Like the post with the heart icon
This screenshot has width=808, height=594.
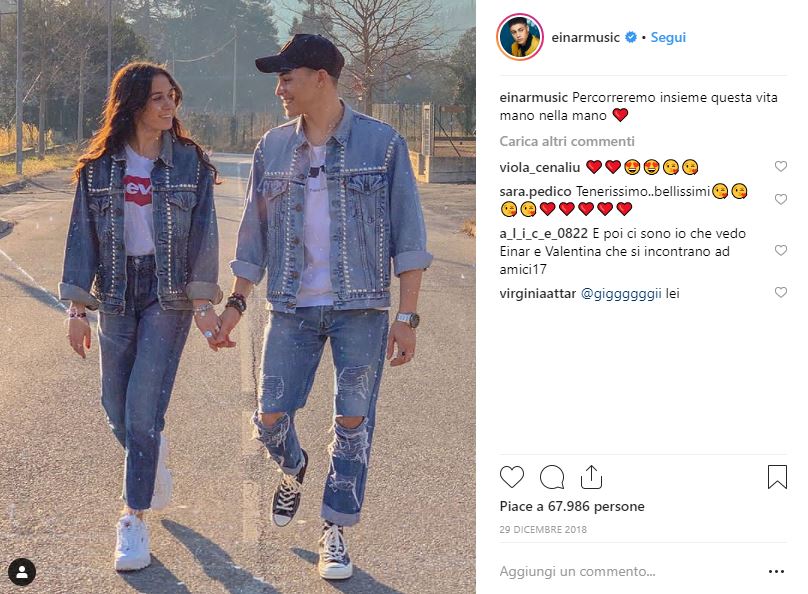click(512, 477)
